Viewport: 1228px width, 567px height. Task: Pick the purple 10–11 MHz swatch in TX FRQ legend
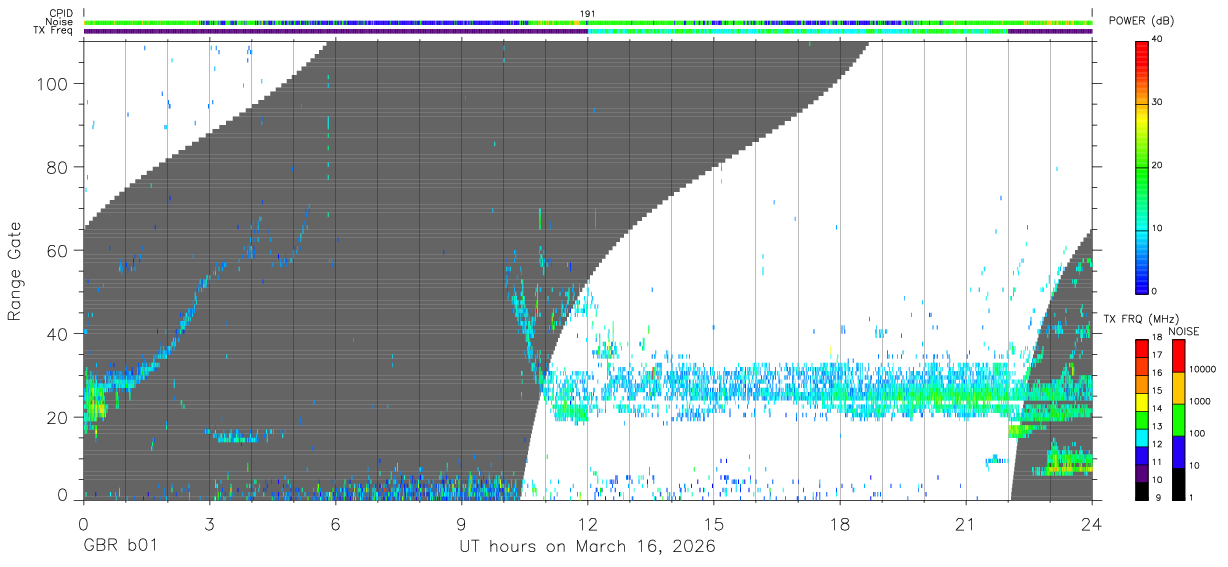point(1141,474)
